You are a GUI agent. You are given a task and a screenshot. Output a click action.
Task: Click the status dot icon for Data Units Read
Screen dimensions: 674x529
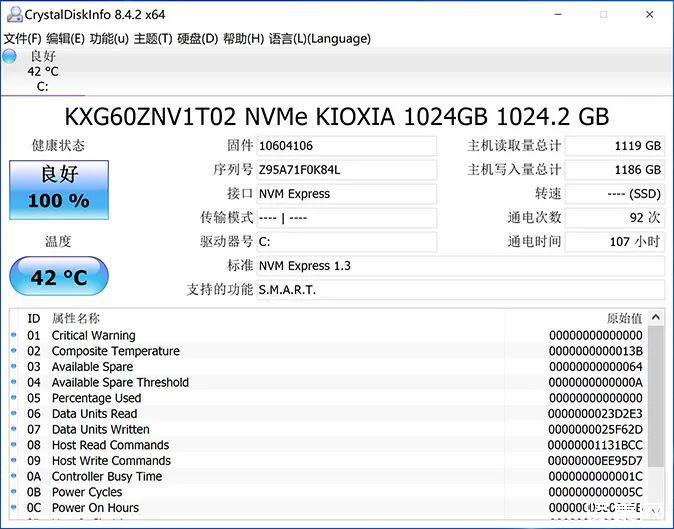point(14,413)
